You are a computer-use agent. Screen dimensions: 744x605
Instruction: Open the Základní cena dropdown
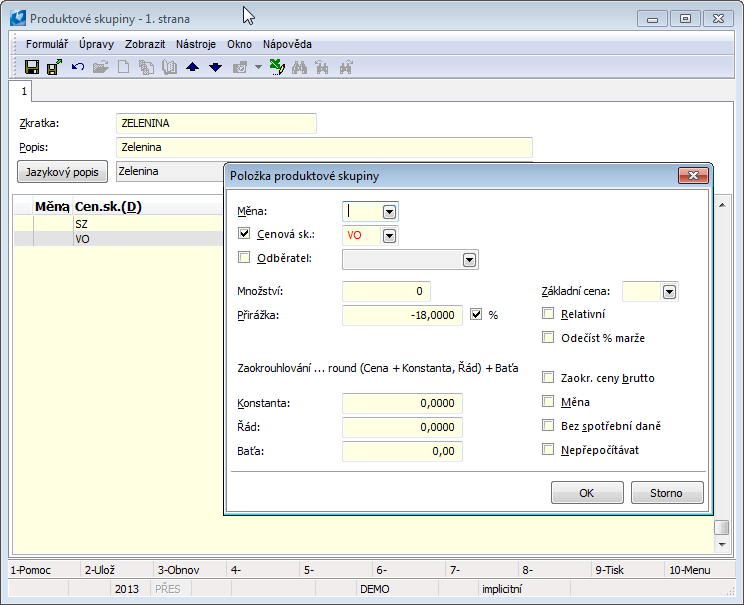click(x=669, y=292)
